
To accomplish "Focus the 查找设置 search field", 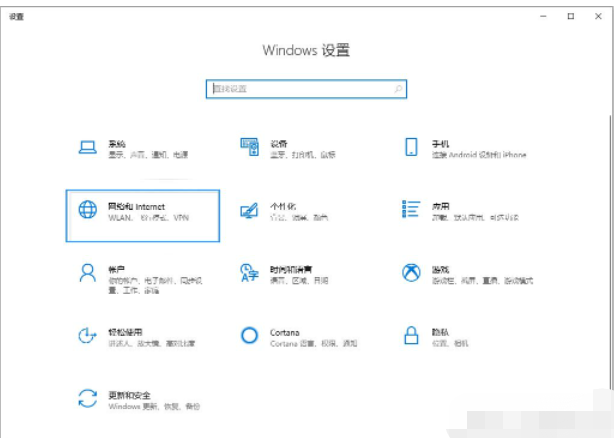I will [306, 89].
